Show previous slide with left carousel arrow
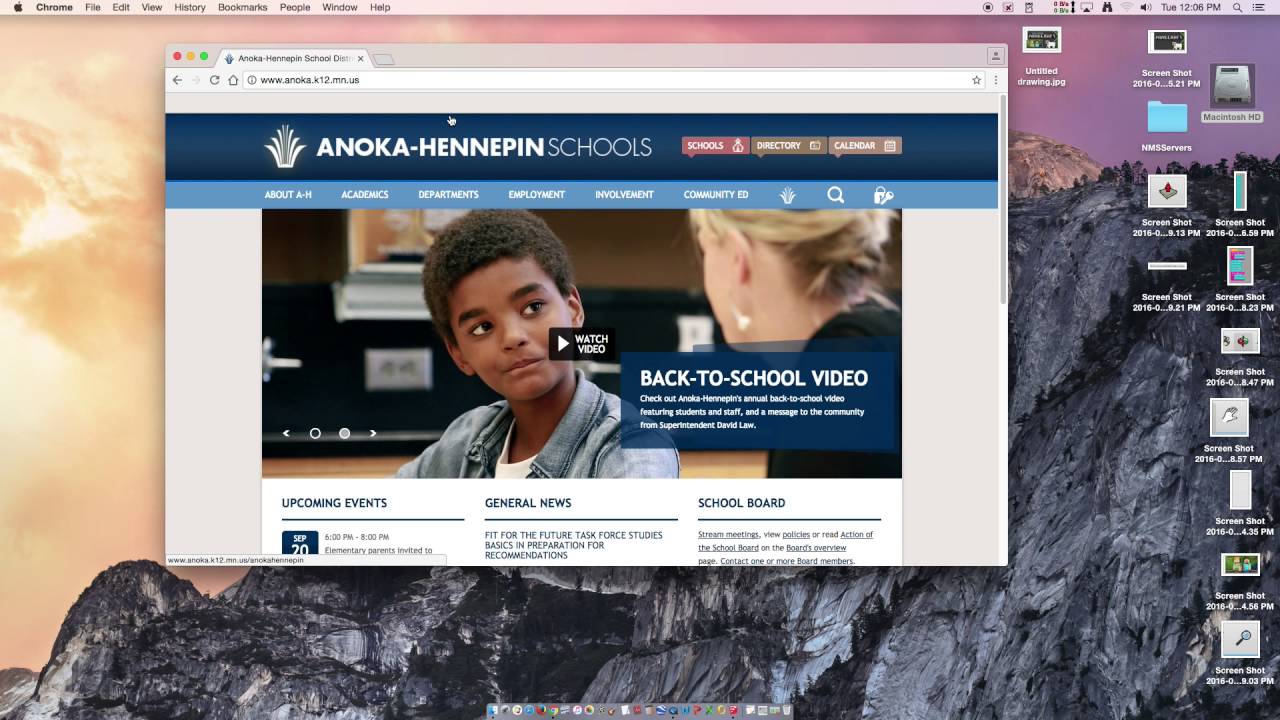 pos(286,433)
